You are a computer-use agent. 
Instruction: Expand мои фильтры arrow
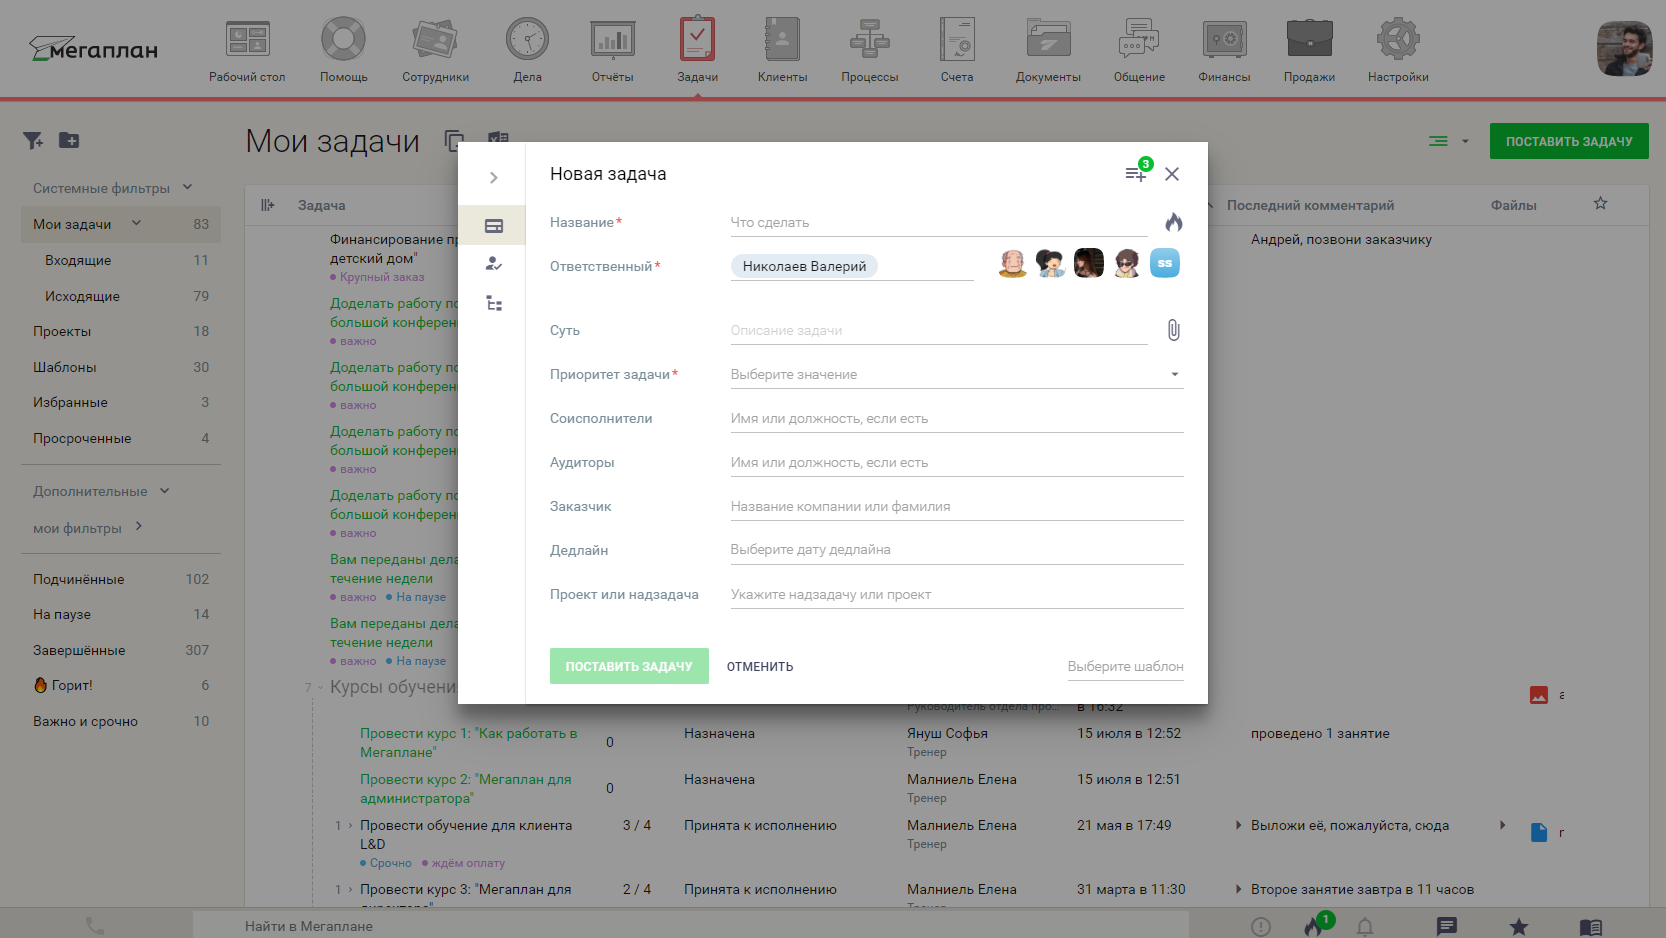point(138,526)
